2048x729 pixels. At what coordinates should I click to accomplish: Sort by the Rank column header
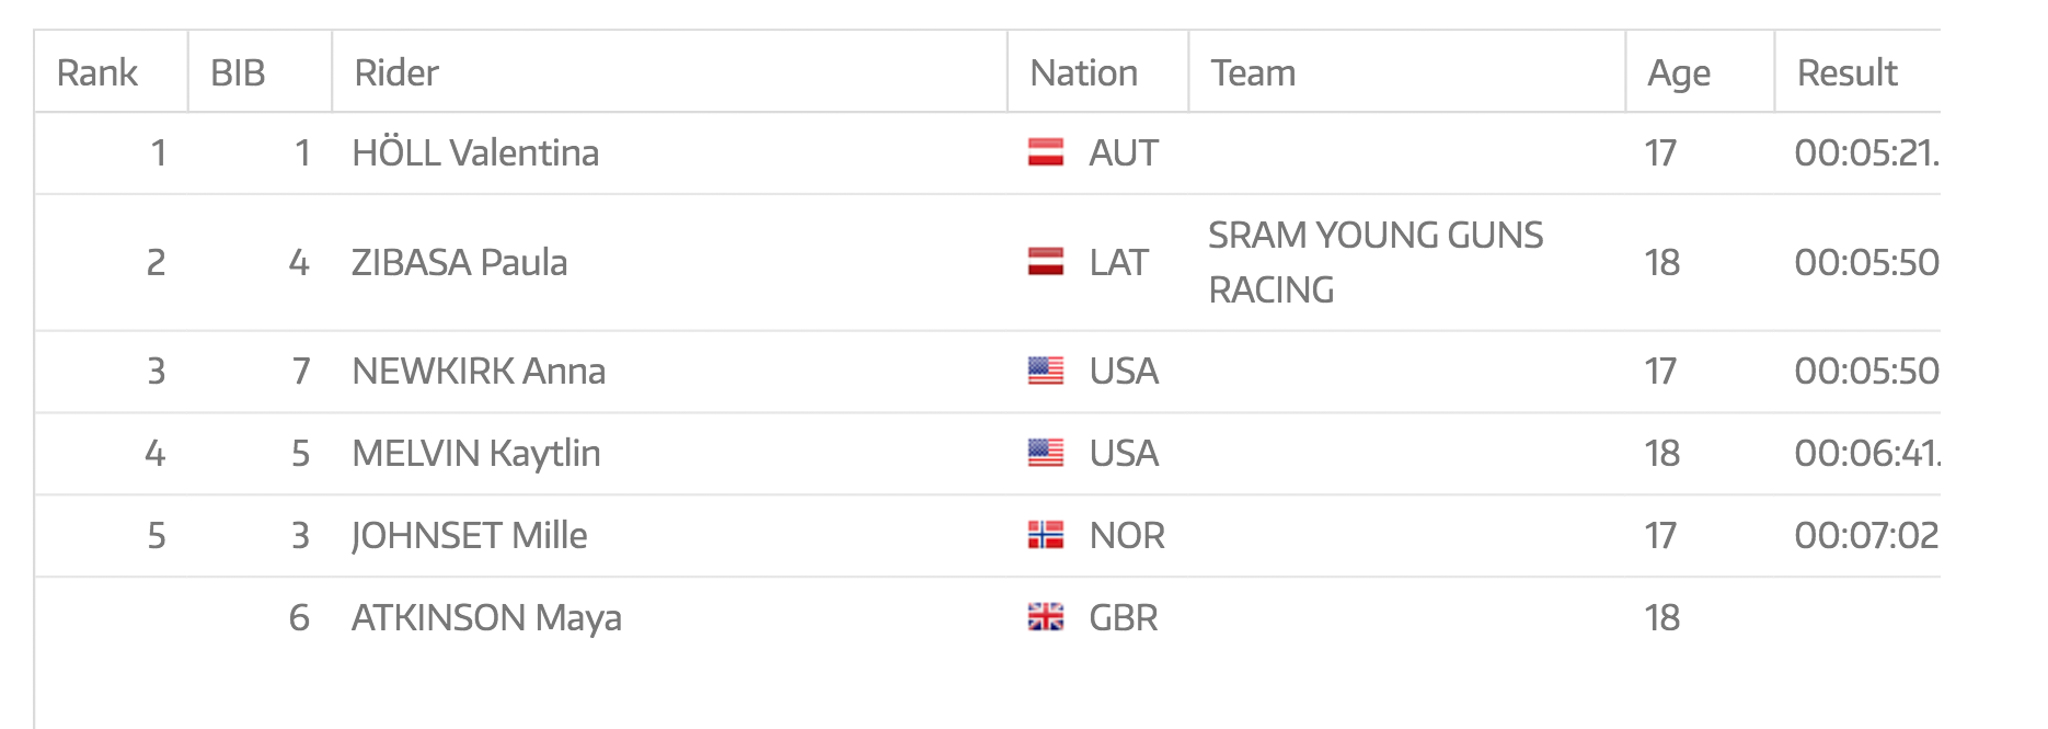(x=97, y=73)
